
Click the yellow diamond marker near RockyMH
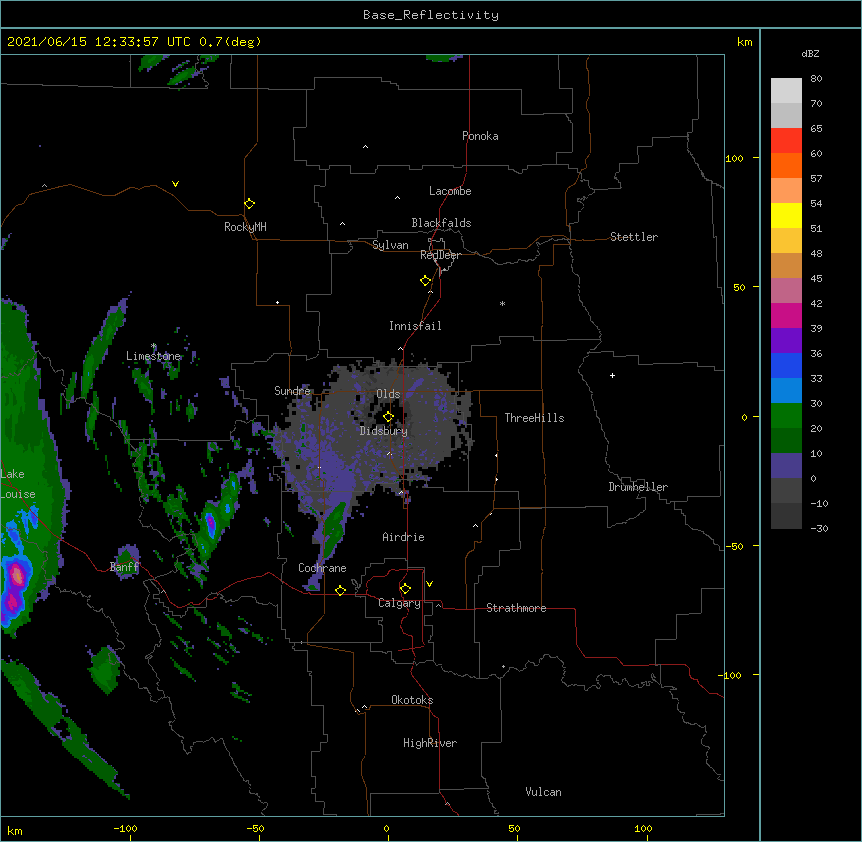[x=249, y=204]
